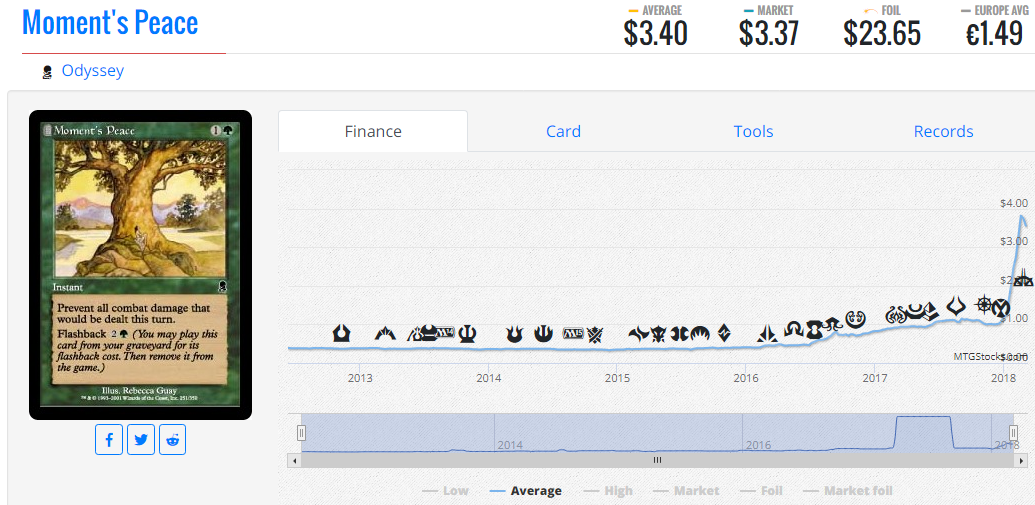Click the Return to Ravnica set marker near 2013
Viewport: 1035px width, 505px height.
click(x=341, y=333)
